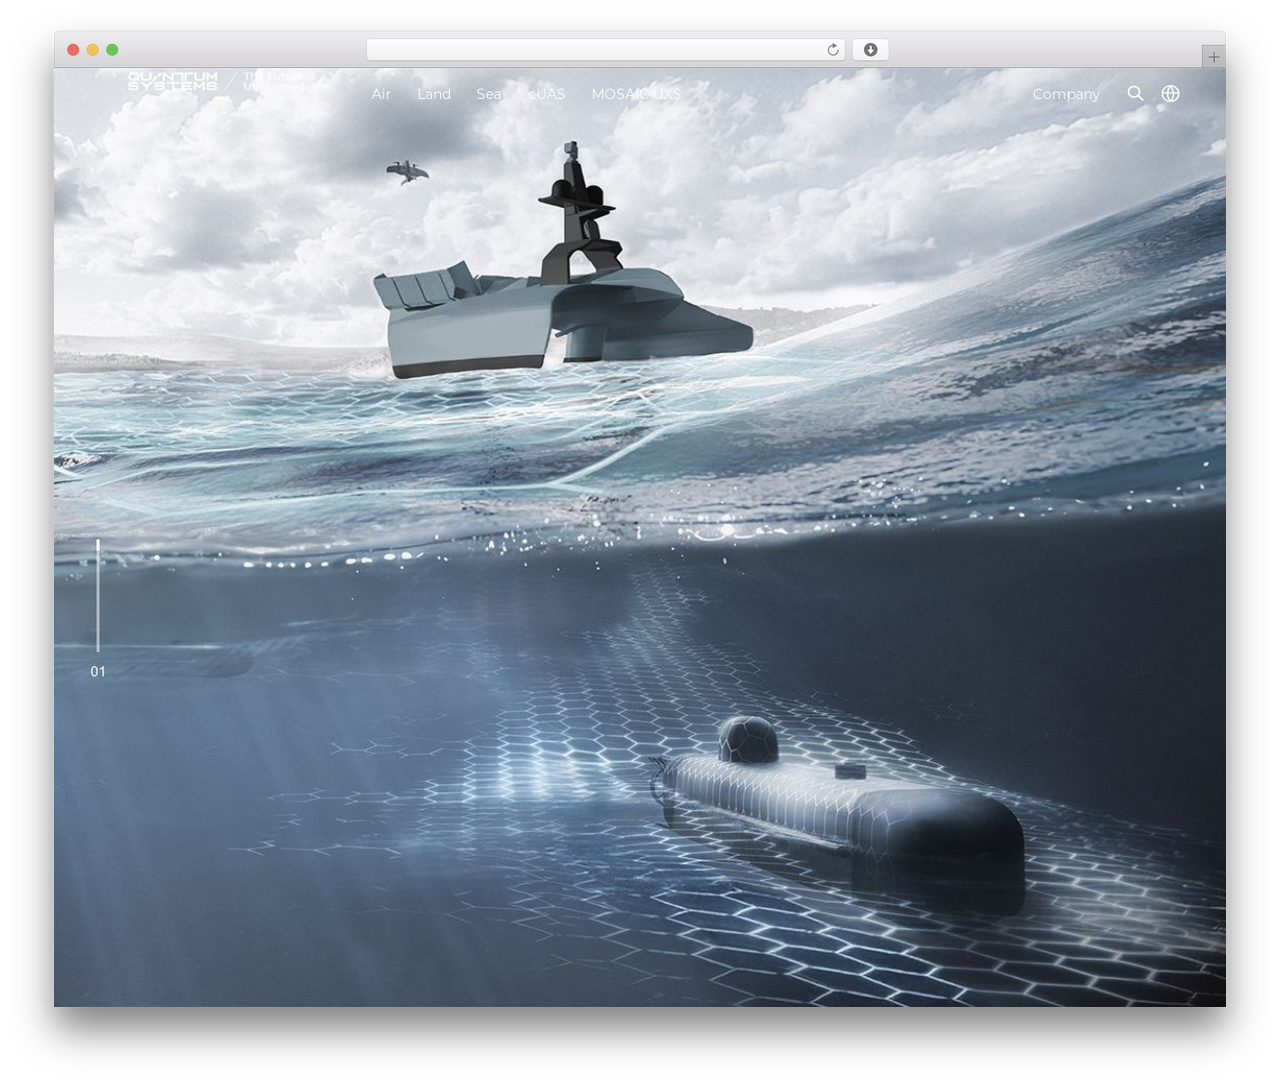
Task: Reload the page with the refresh icon
Action: pos(832,50)
